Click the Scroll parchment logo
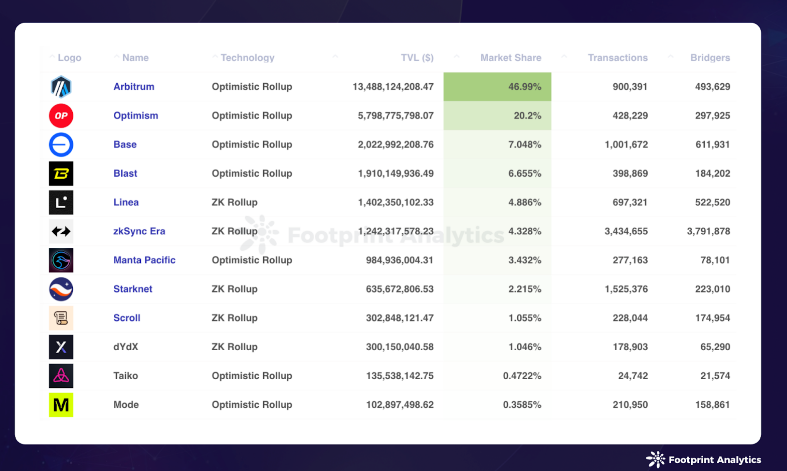 (x=61, y=318)
